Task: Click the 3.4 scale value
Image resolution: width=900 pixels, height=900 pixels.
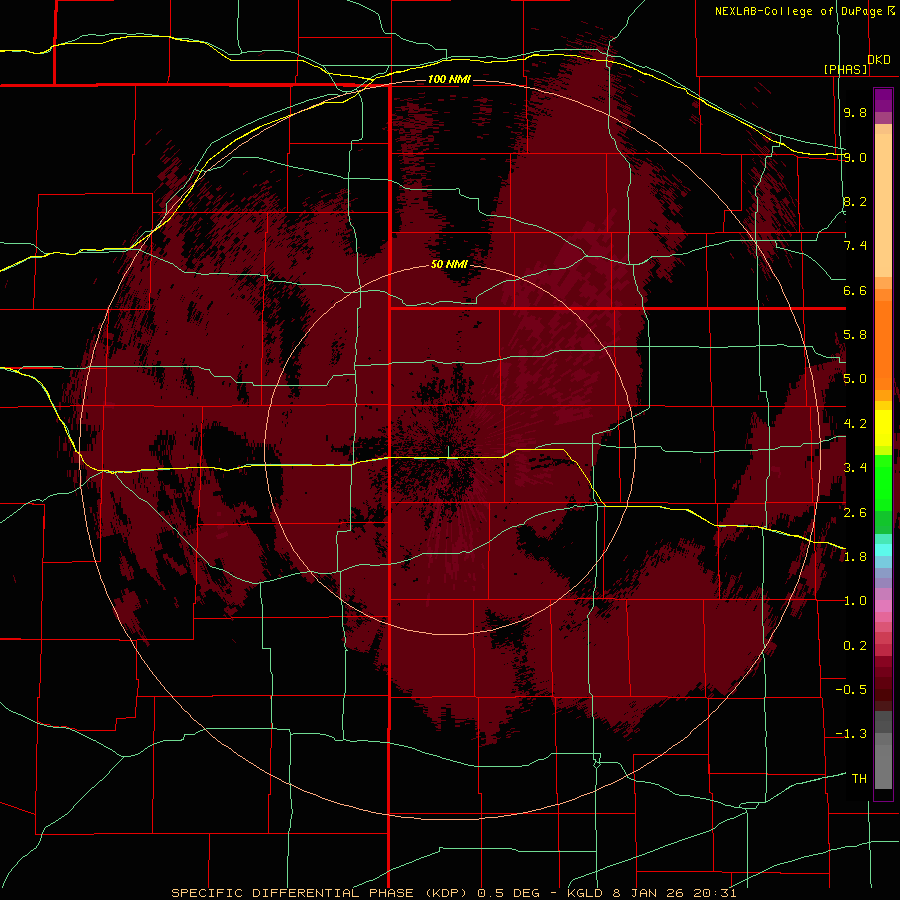Action: pyautogui.click(x=855, y=468)
